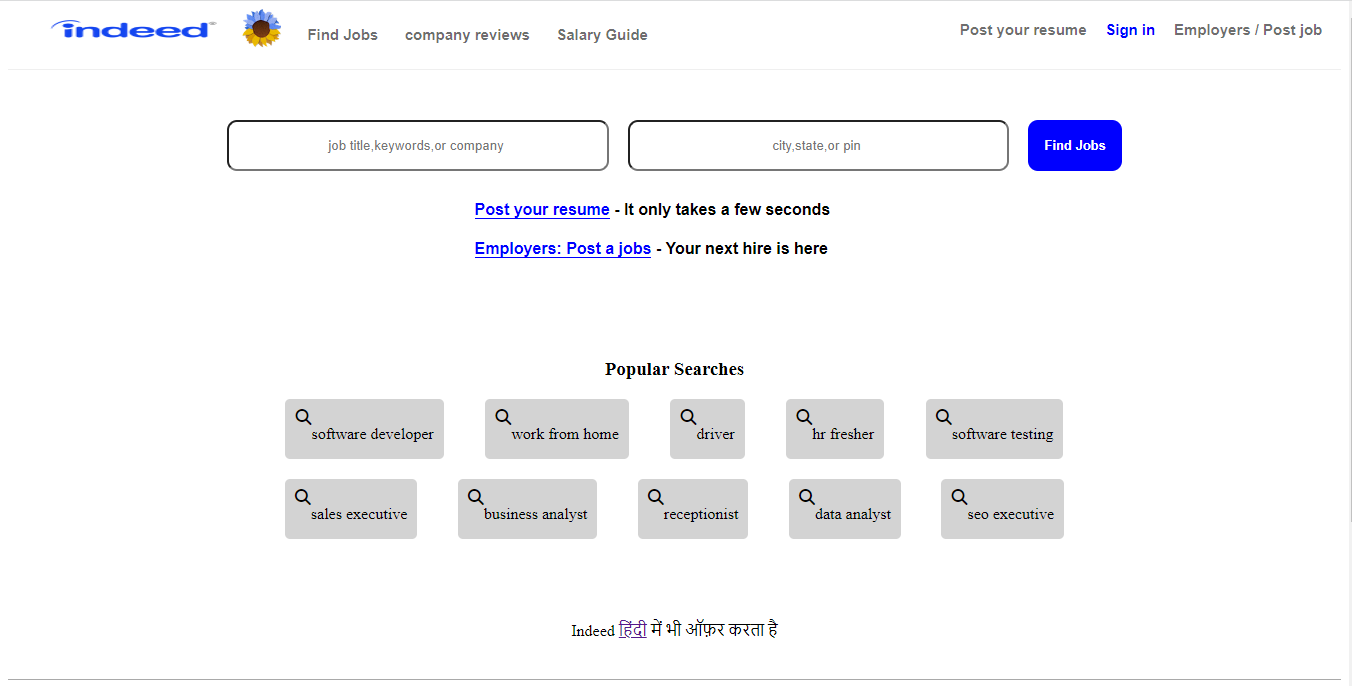Open the Salary Guide page
The height and width of the screenshot is (686, 1352).
pos(602,34)
